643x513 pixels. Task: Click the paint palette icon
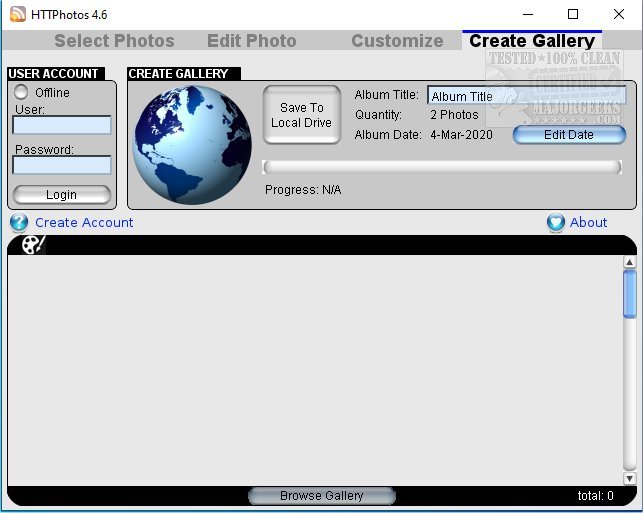33,245
